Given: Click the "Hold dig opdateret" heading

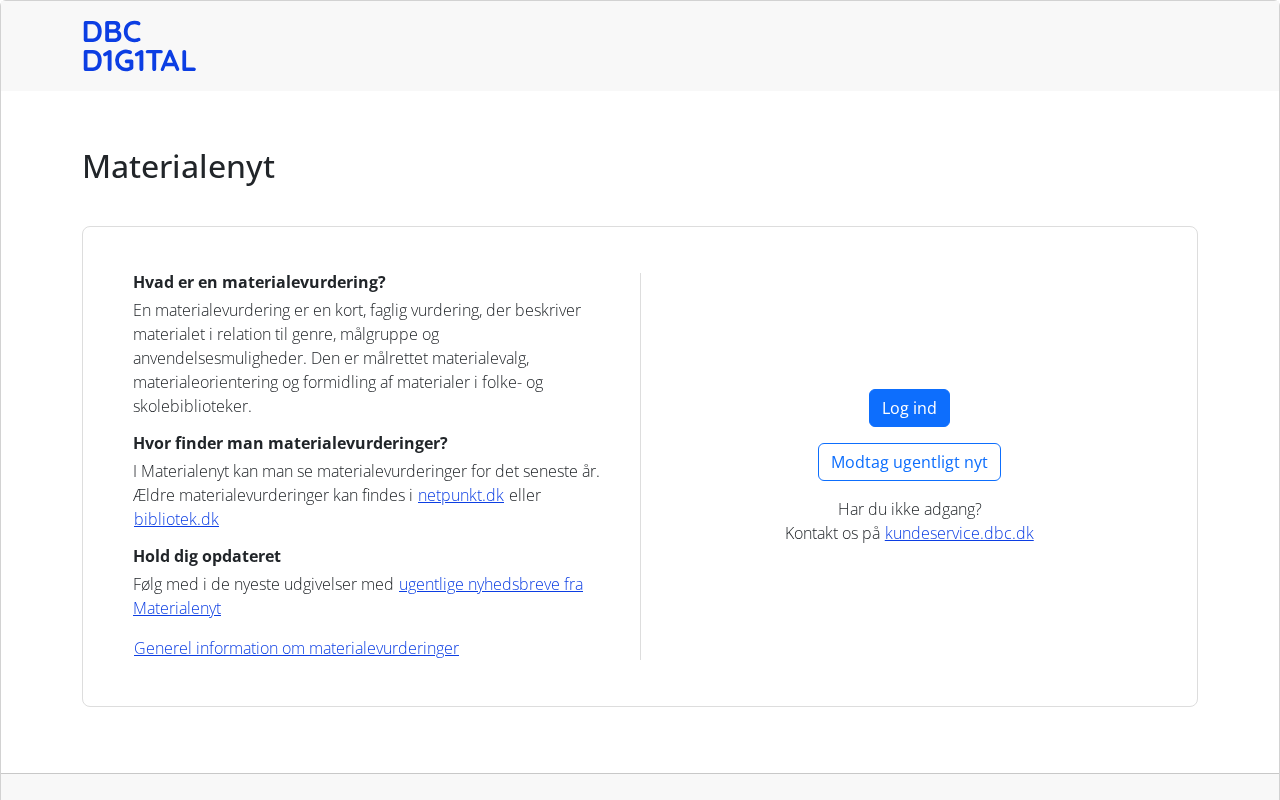Looking at the screenshot, I should click(x=207, y=556).
